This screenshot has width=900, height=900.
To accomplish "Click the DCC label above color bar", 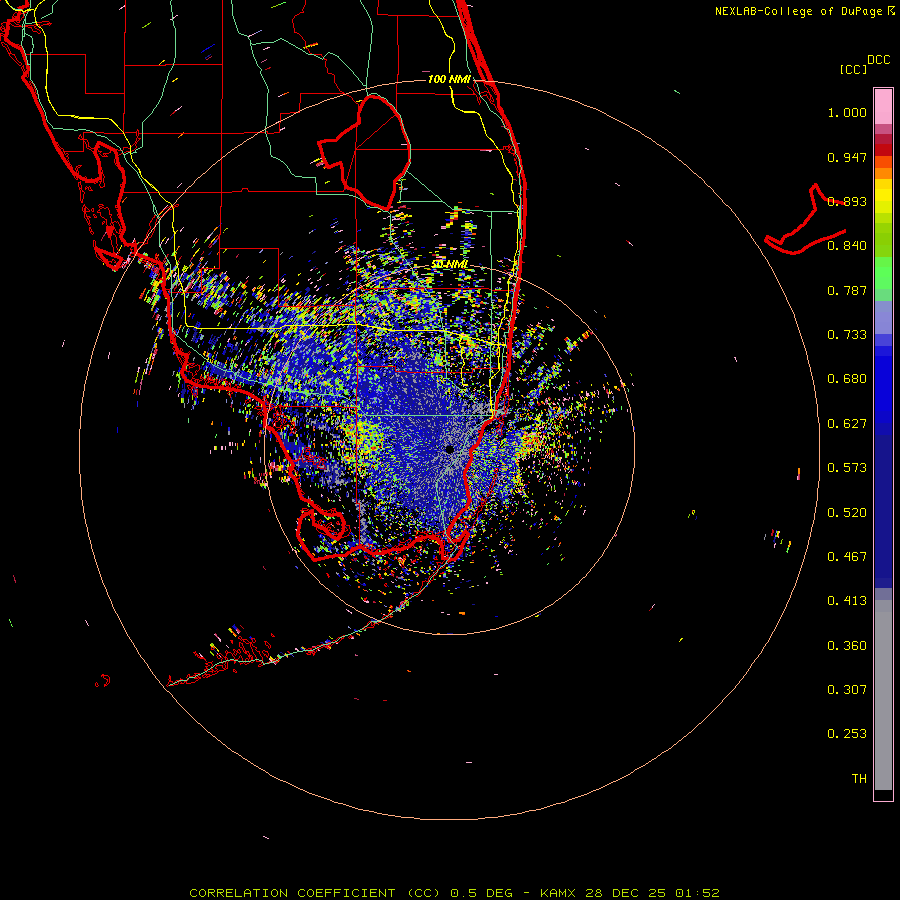I will click(878, 60).
